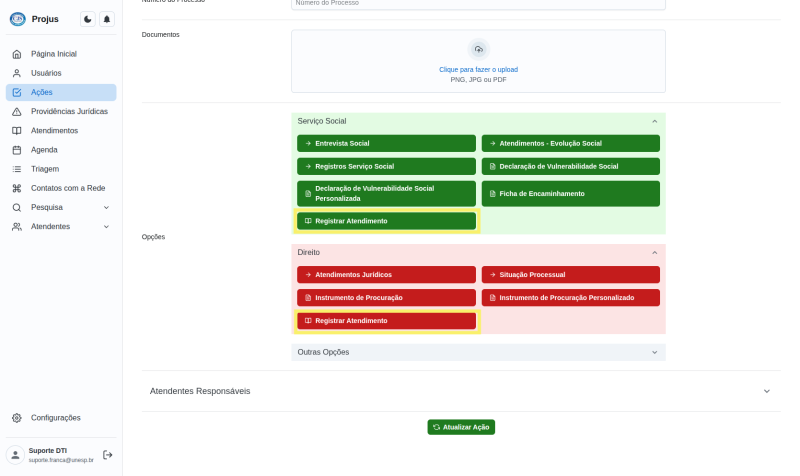Expand the Pesquisa sidebar submenu
The image size is (800, 476).
(106, 207)
